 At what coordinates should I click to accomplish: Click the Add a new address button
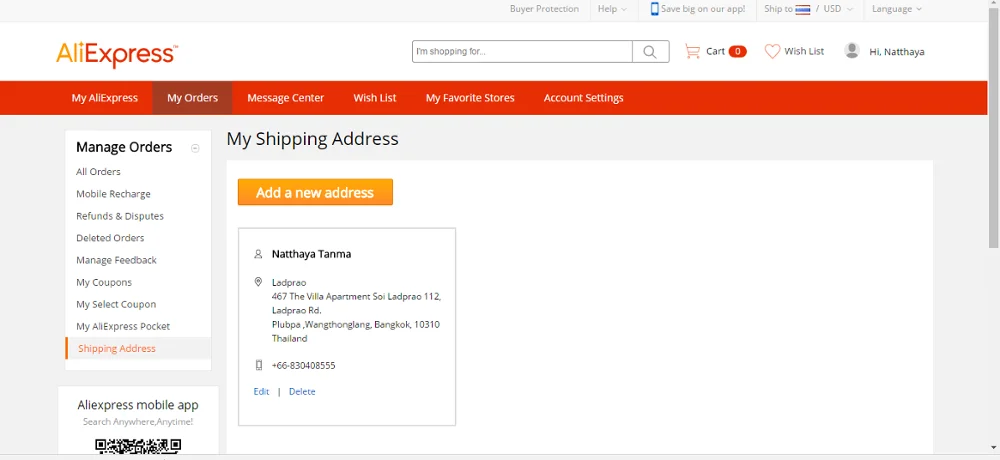pos(315,192)
